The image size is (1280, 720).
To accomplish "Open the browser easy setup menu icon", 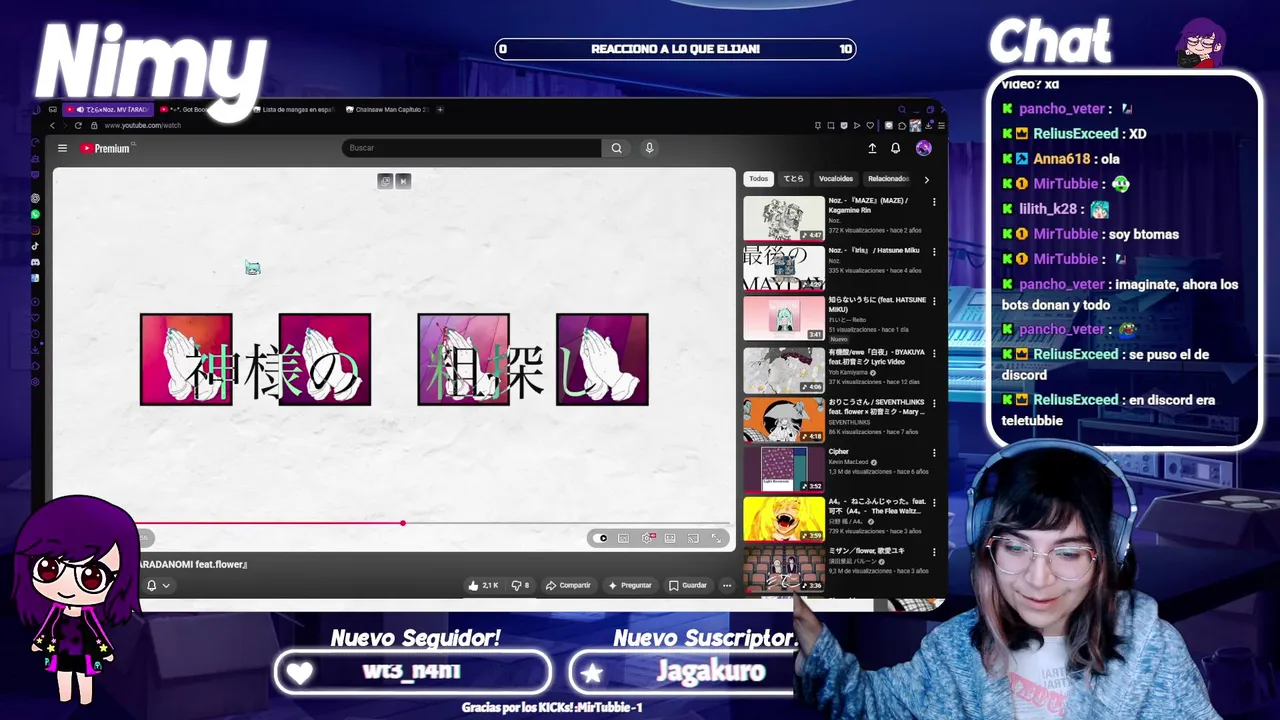I will 941,125.
